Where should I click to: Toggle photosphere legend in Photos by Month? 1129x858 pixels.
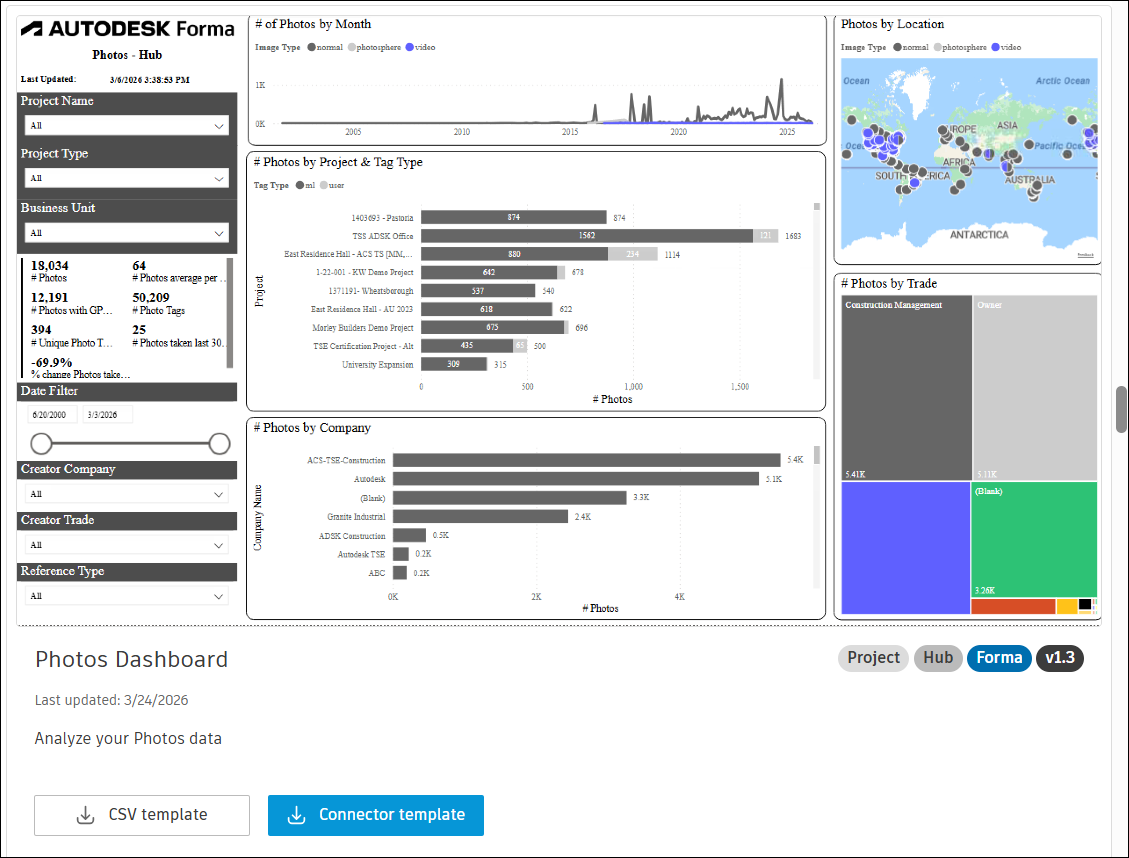[374, 48]
